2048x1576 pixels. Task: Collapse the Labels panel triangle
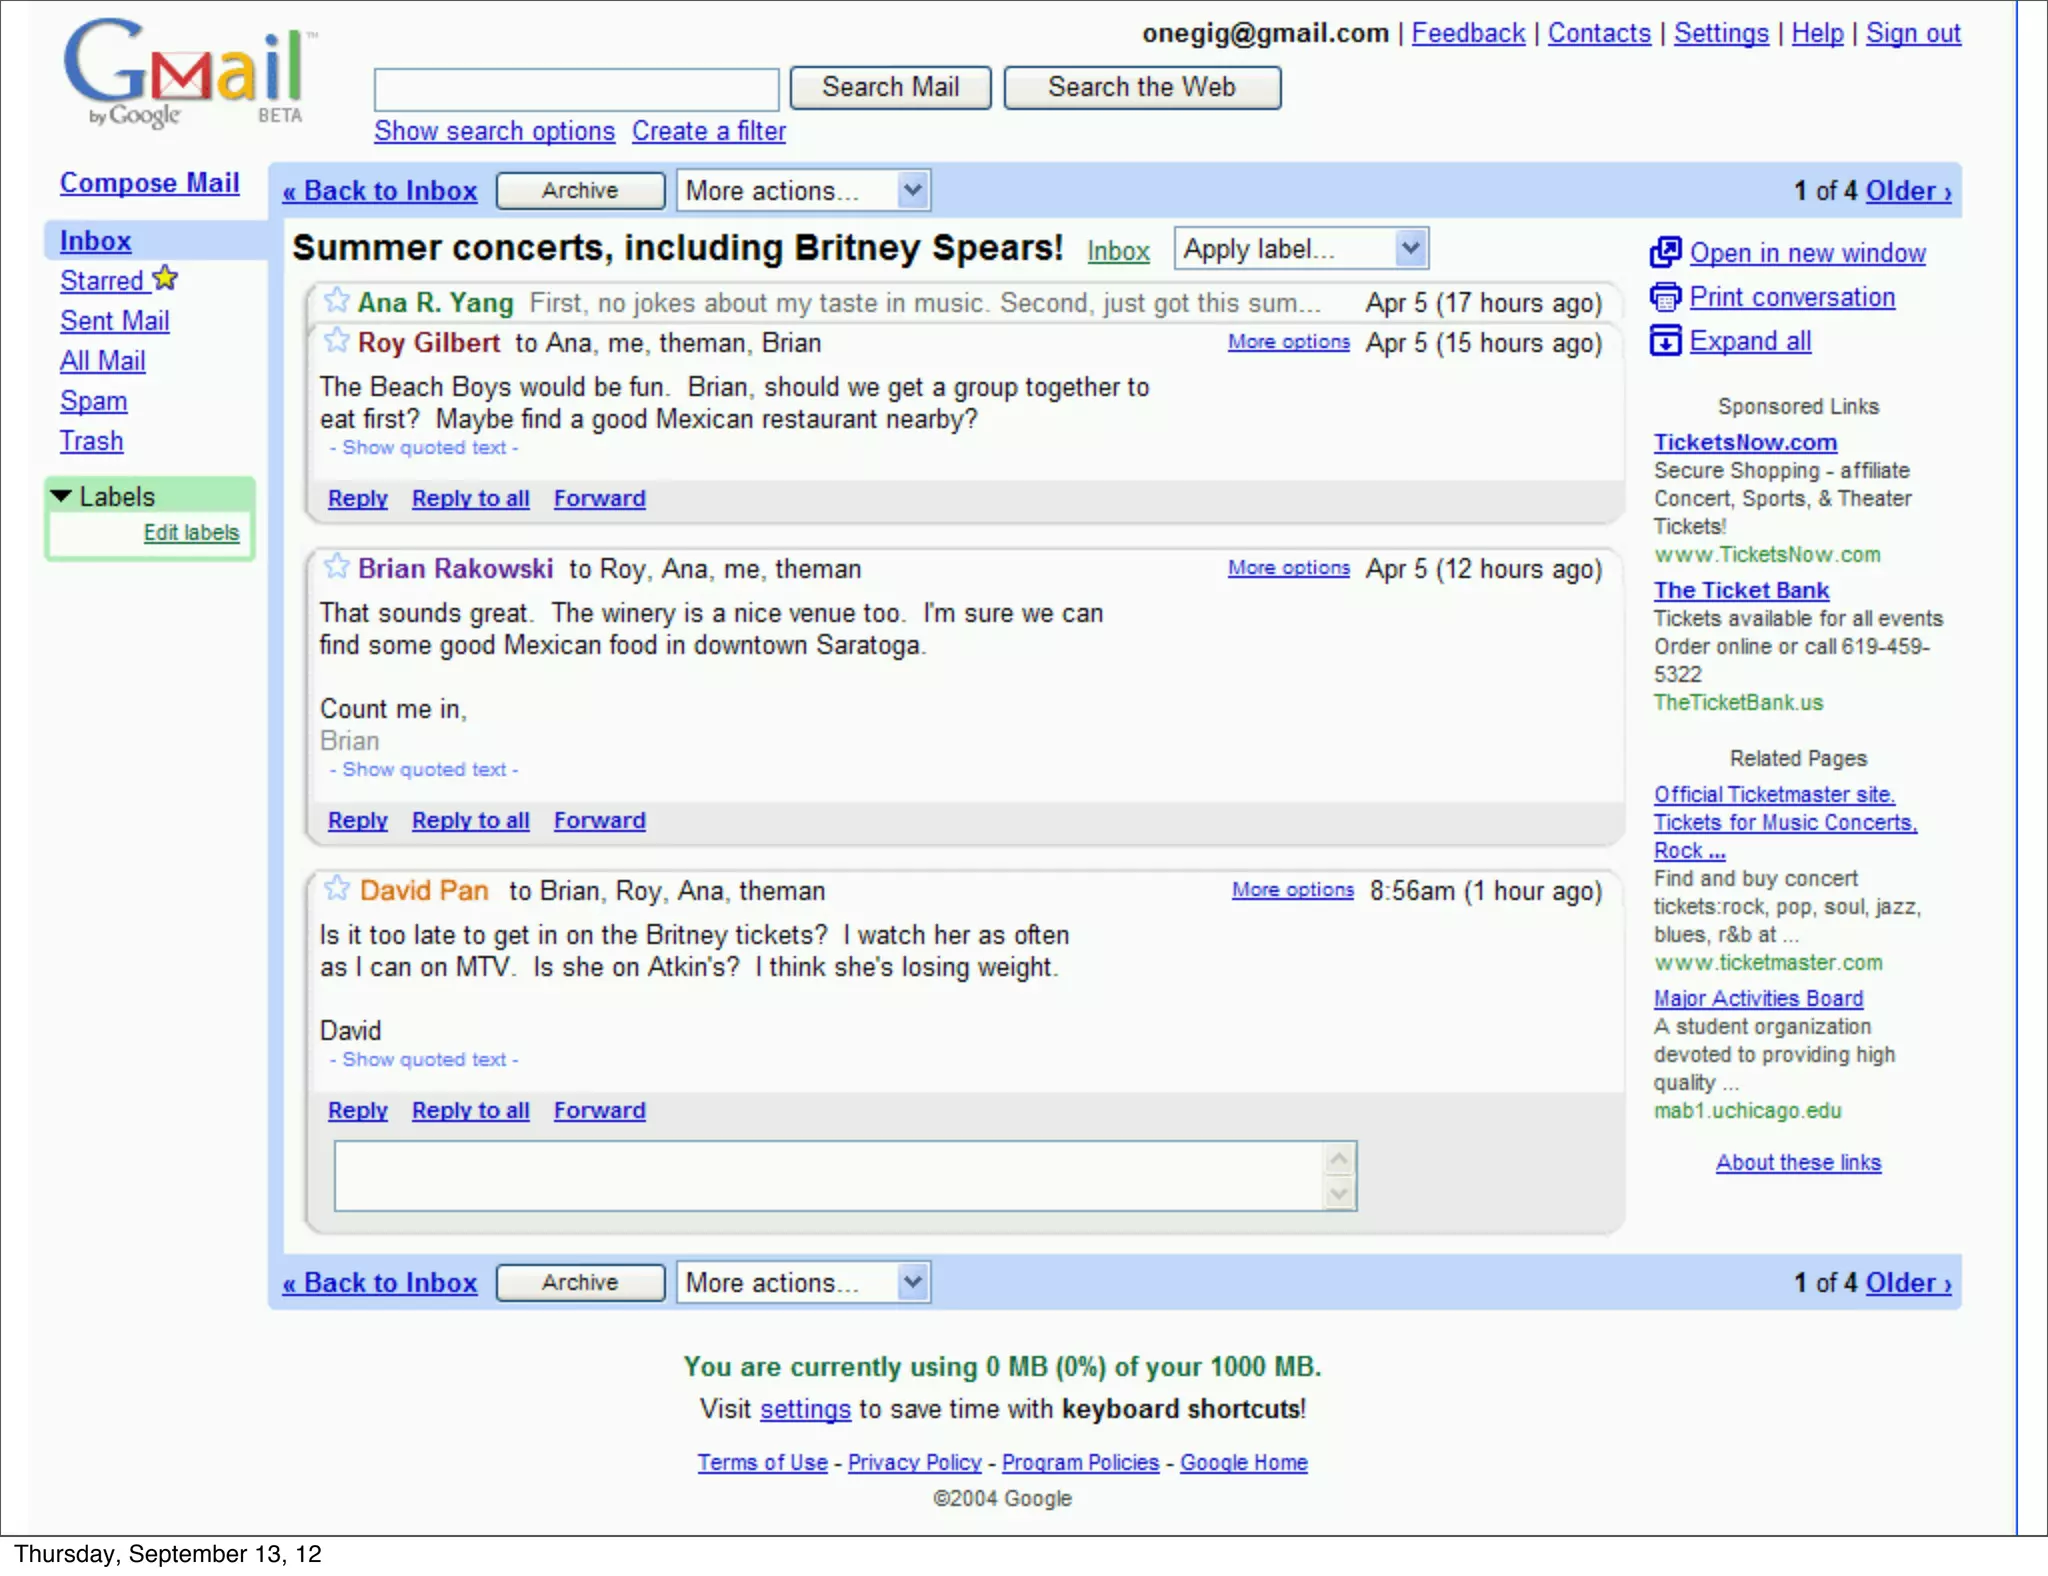[61, 496]
